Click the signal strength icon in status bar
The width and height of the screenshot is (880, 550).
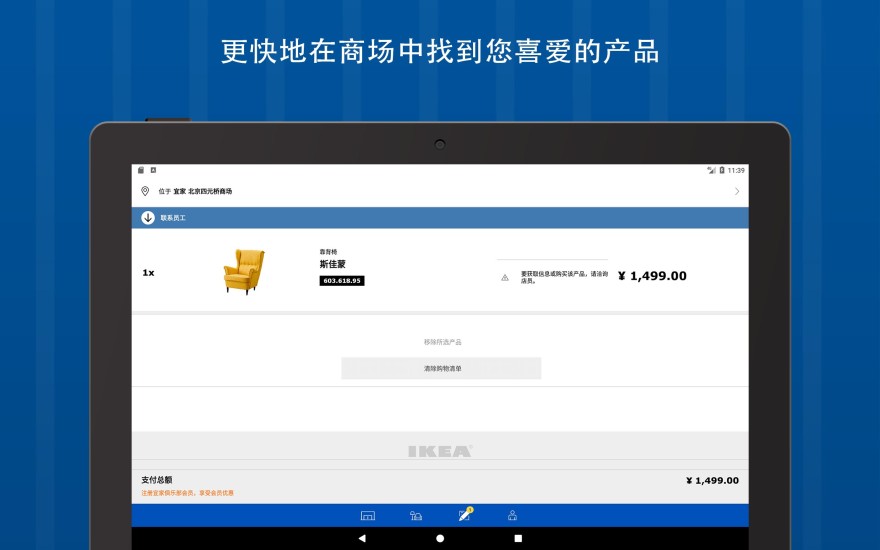tap(712, 170)
